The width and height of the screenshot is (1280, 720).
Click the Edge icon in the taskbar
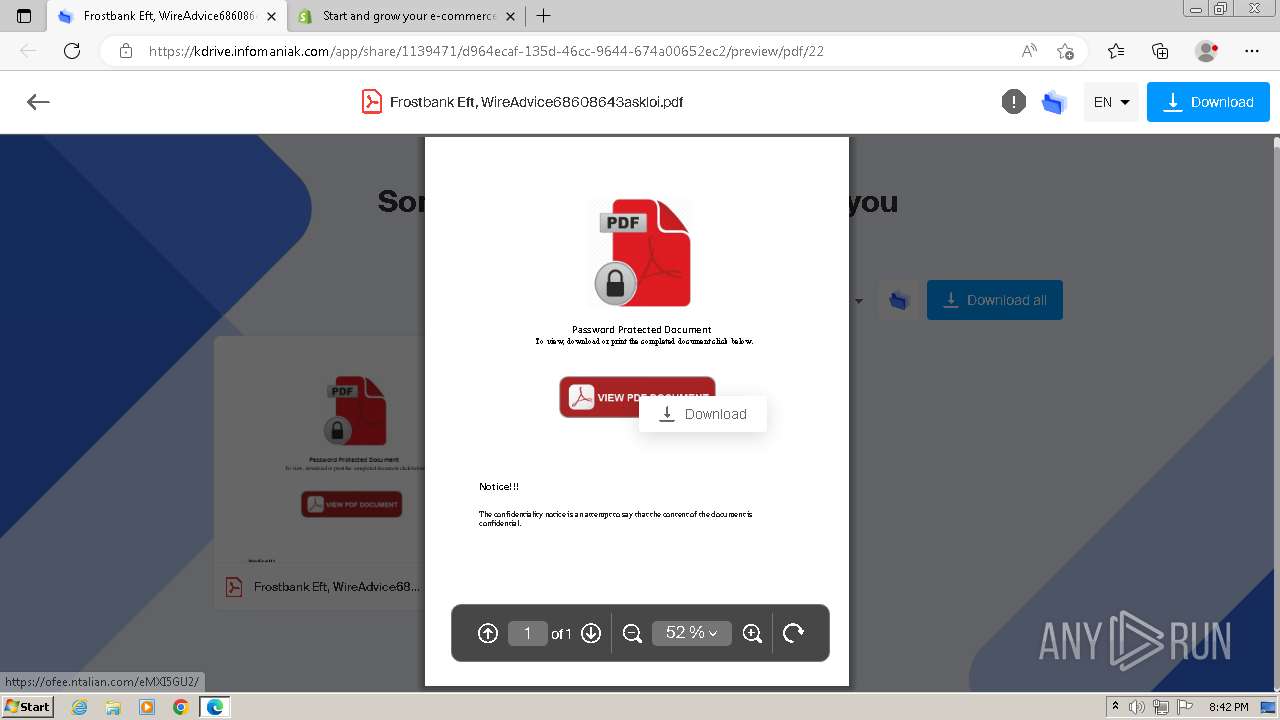click(x=214, y=707)
